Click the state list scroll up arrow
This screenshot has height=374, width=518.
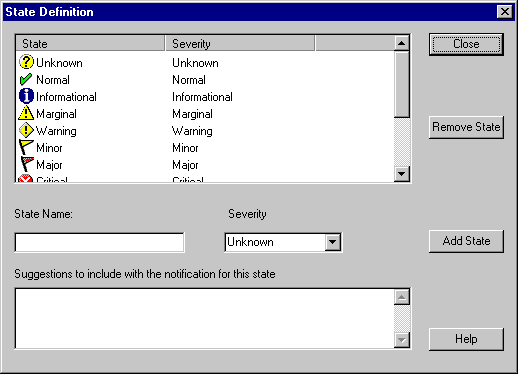[402, 43]
